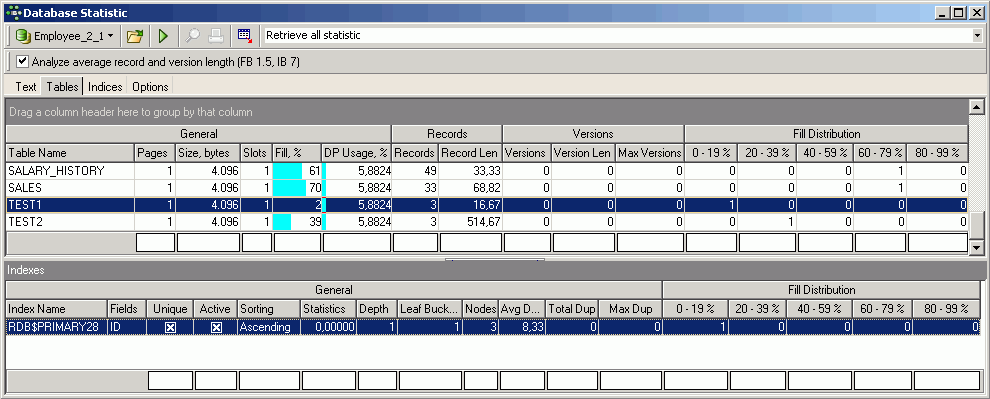
Task: Click the Max Versions column header
Action: click(x=650, y=153)
